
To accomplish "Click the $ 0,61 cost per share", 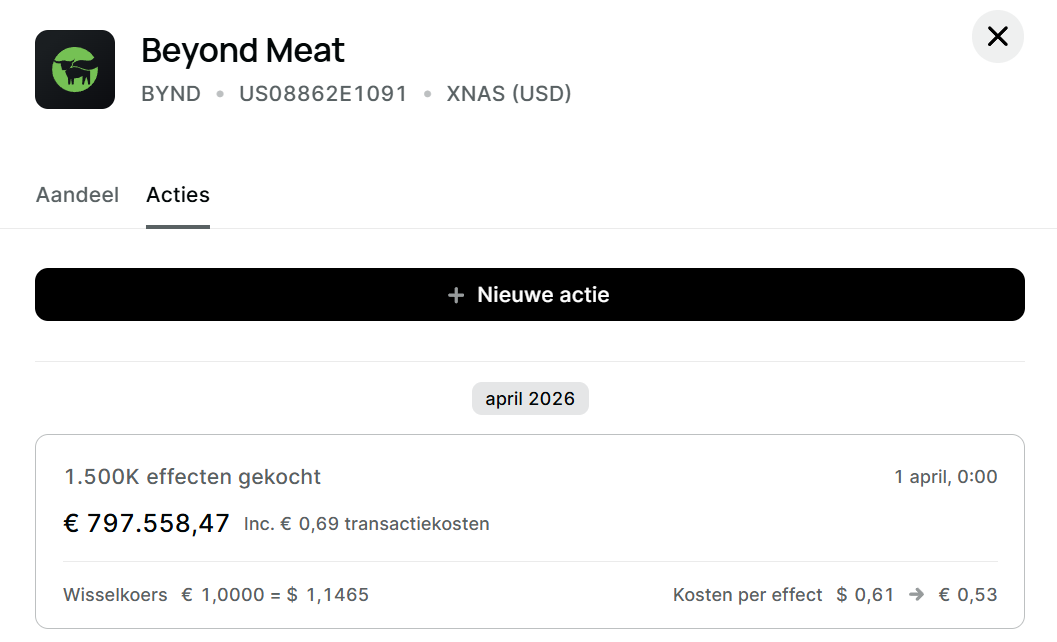I will pyautogui.click(x=865, y=595).
